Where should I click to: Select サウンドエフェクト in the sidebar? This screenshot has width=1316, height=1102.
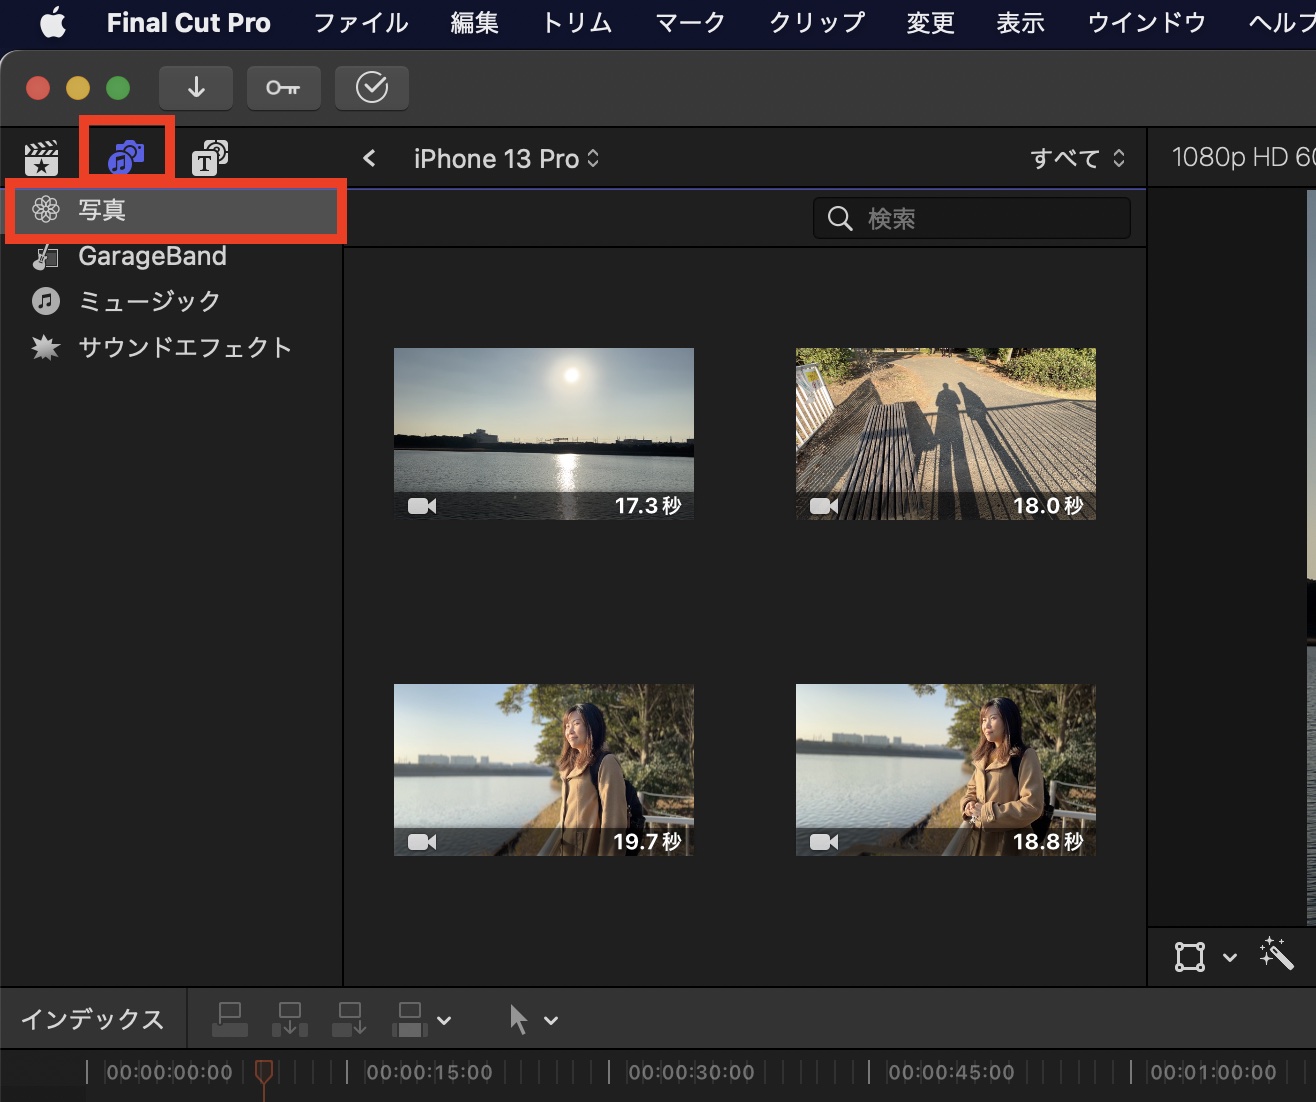(184, 348)
